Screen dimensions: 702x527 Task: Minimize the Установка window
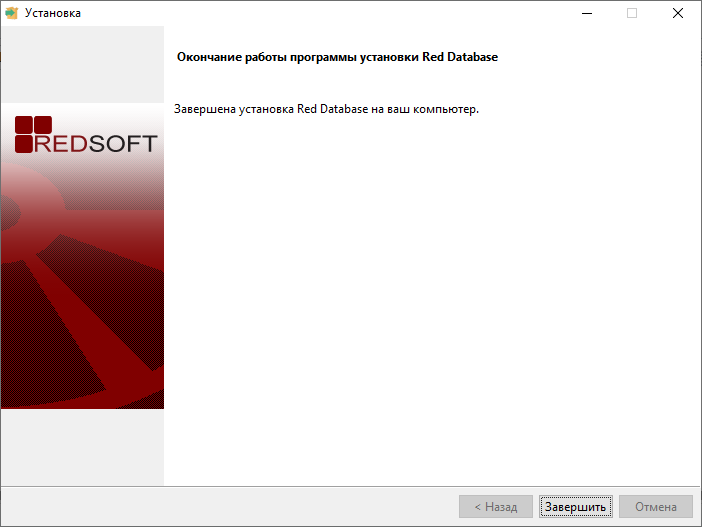click(587, 13)
